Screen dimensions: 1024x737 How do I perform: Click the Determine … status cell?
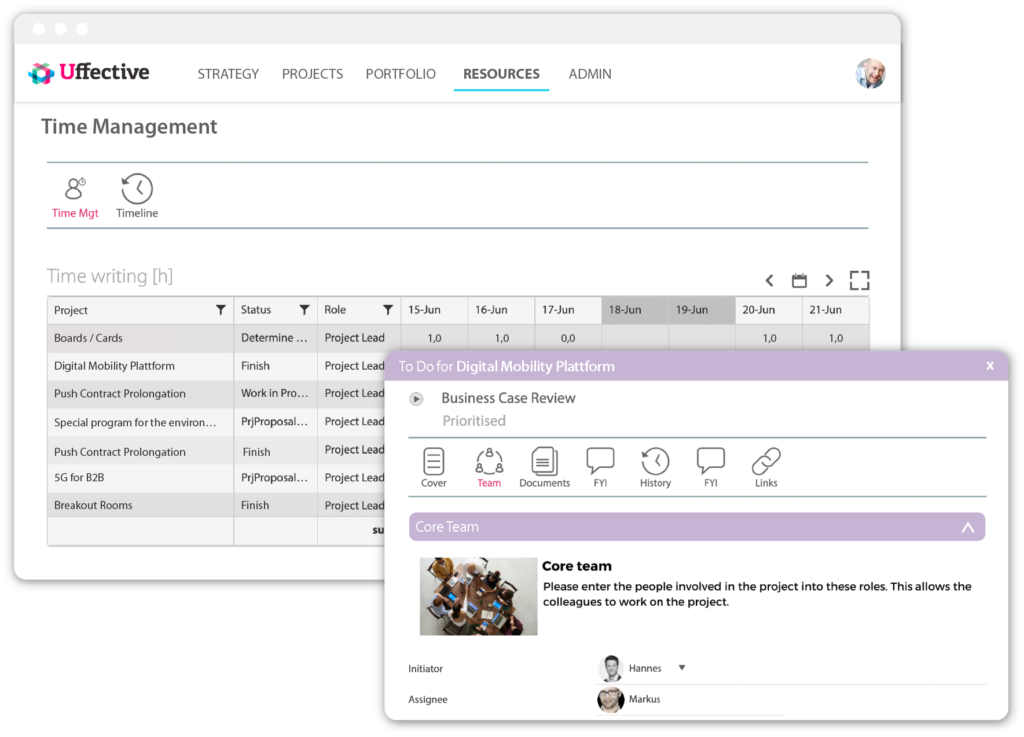[x=276, y=338]
